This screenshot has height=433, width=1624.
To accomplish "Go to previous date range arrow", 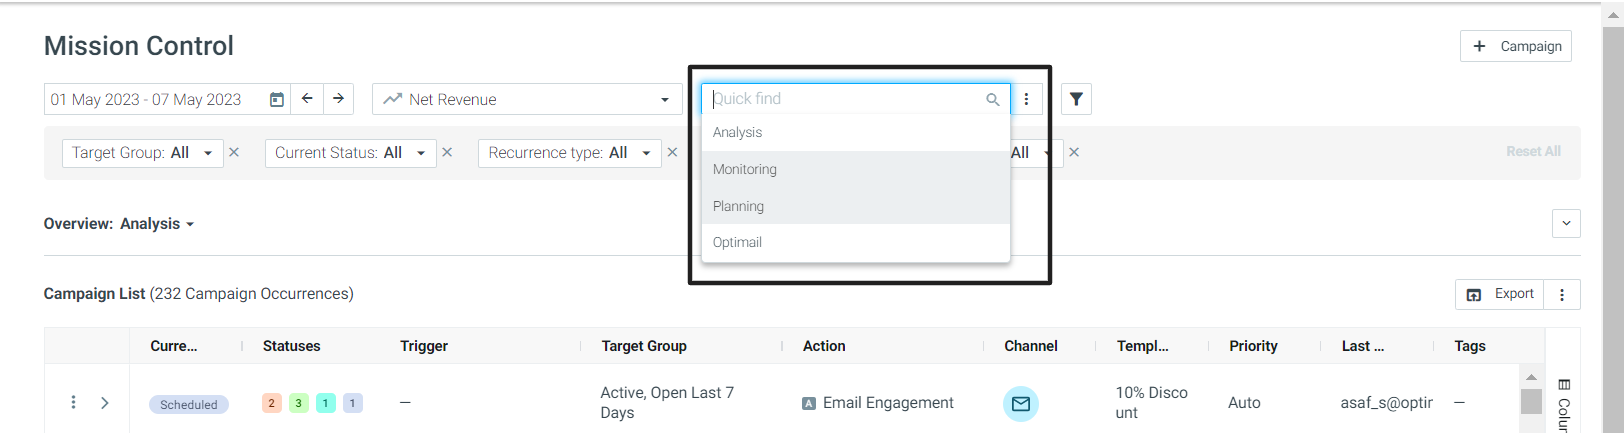I will pyautogui.click(x=307, y=98).
